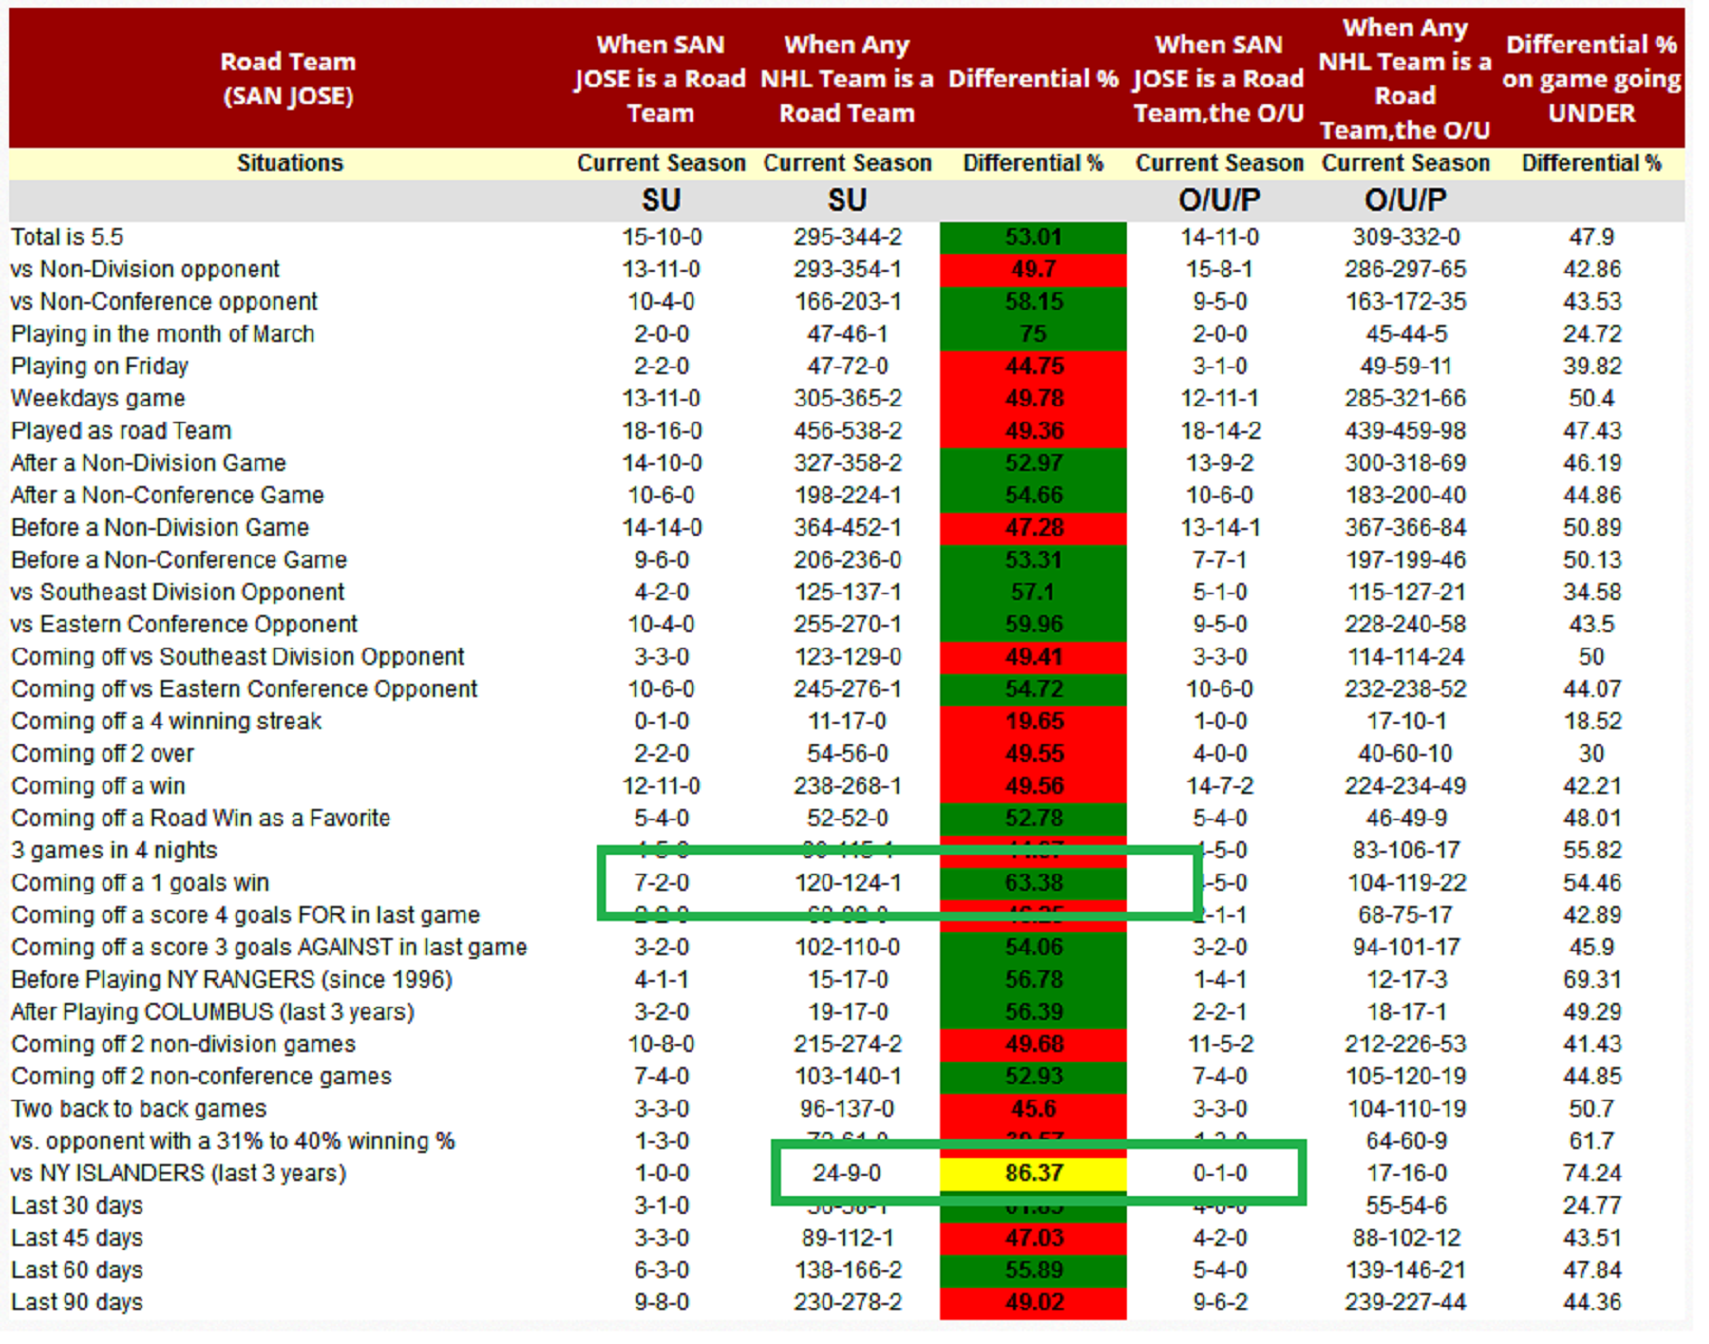Select 'Coming off a score 3 goals AGAINST' label
1709x1344 pixels.
click(x=269, y=947)
